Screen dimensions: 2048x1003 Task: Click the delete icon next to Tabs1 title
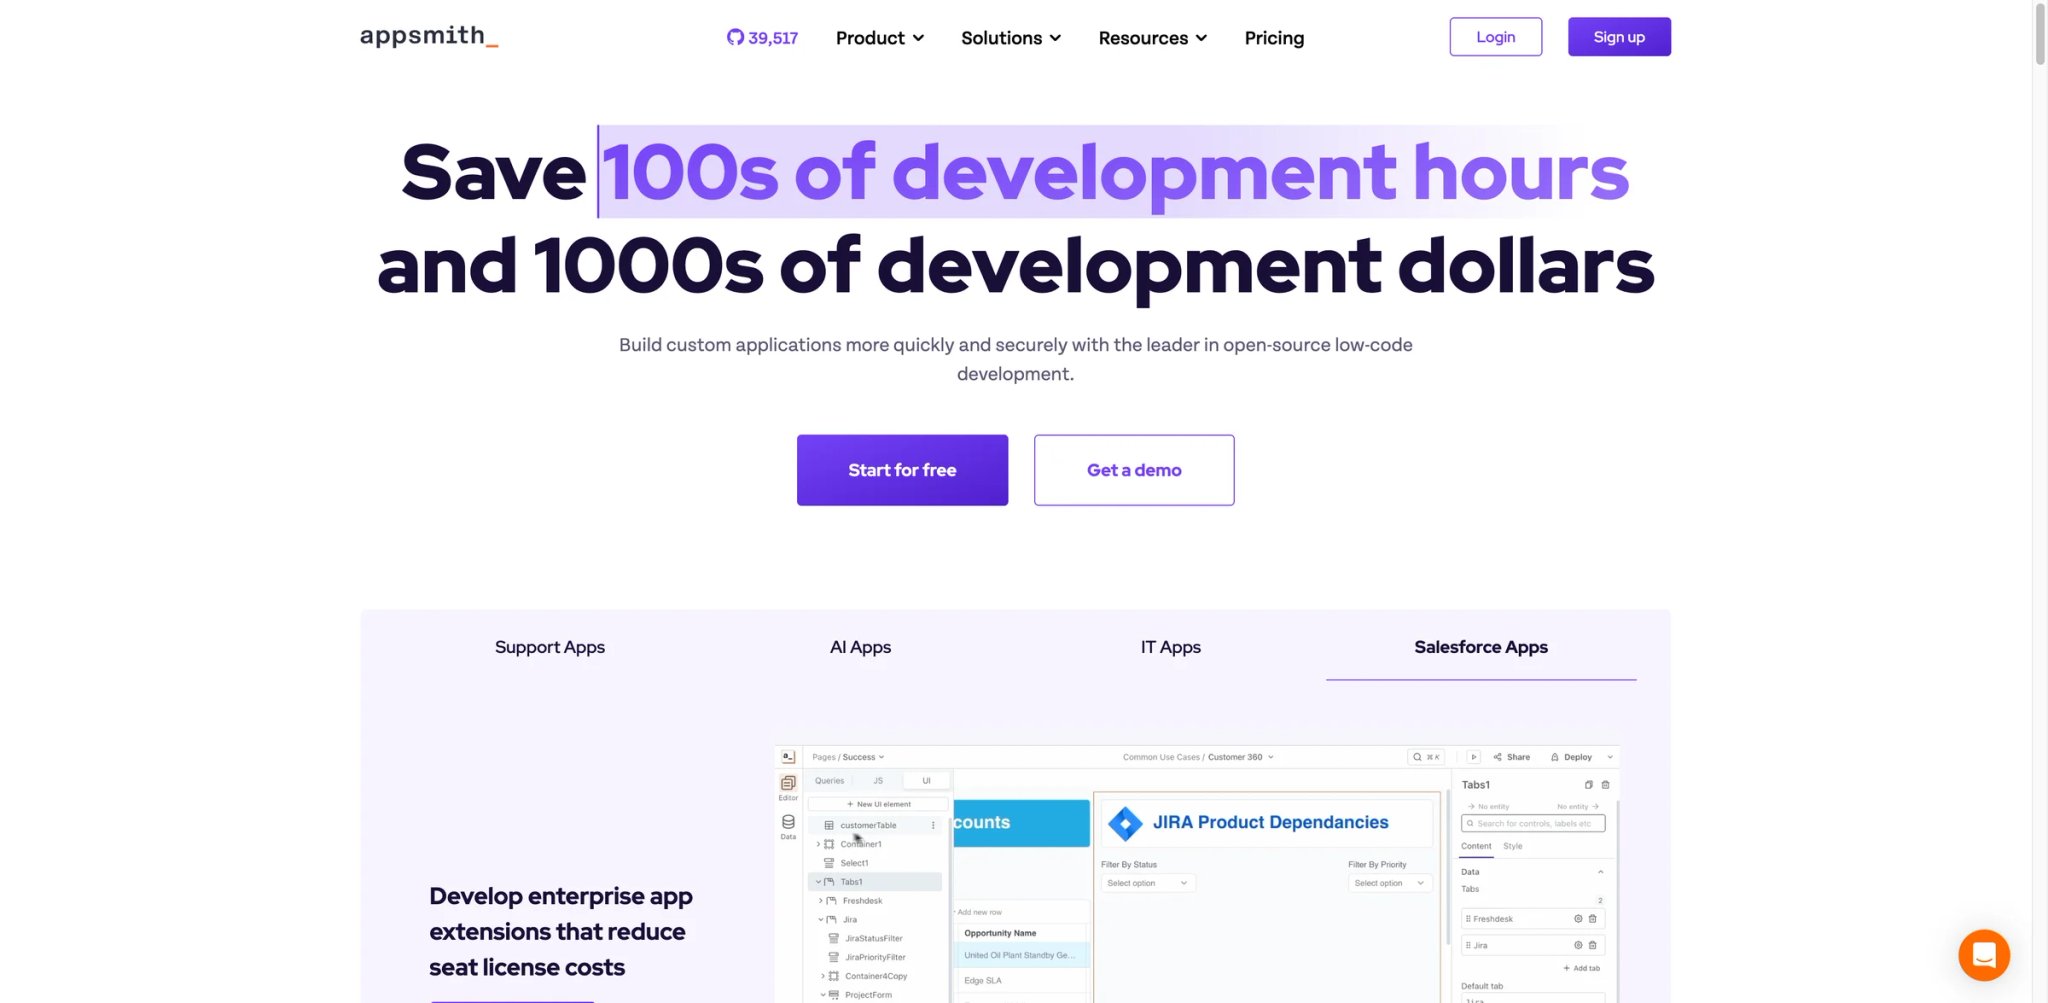[x=1606, y=785]
